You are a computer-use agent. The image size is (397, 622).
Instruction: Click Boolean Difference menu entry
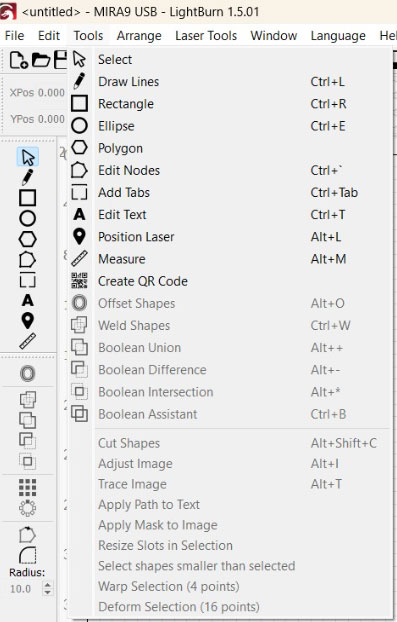[x=229, y=370]
